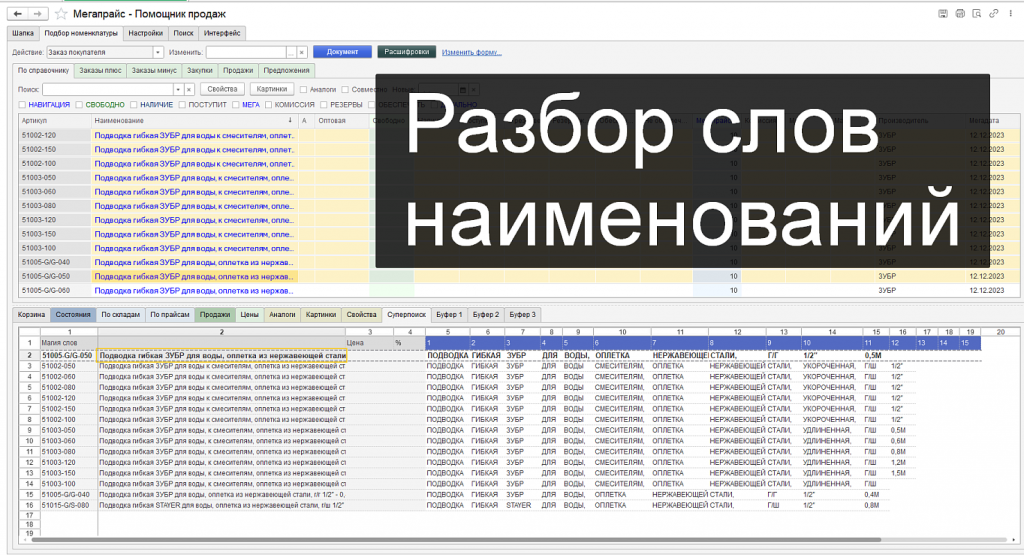Open the upper Продажи tab
This screenshot has height=555, width=1024.
pyautogui.click(x=238, y=71)
